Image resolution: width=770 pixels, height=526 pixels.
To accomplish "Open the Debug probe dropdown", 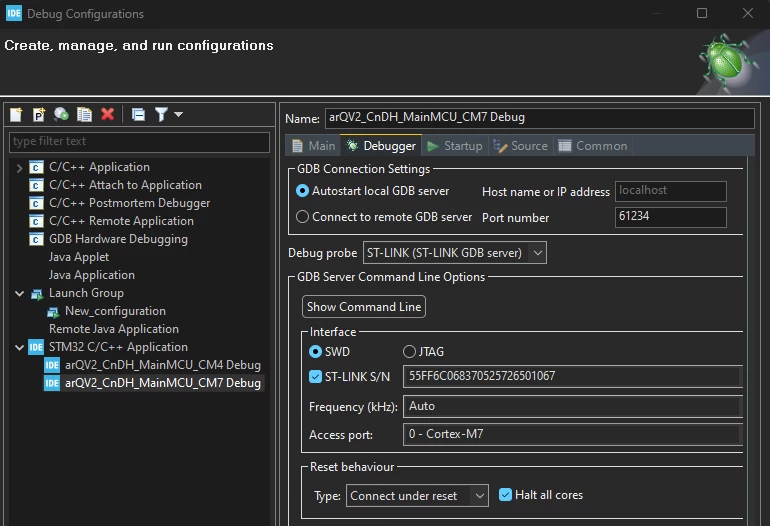I will pyautogui.click(x=455, y=253).
